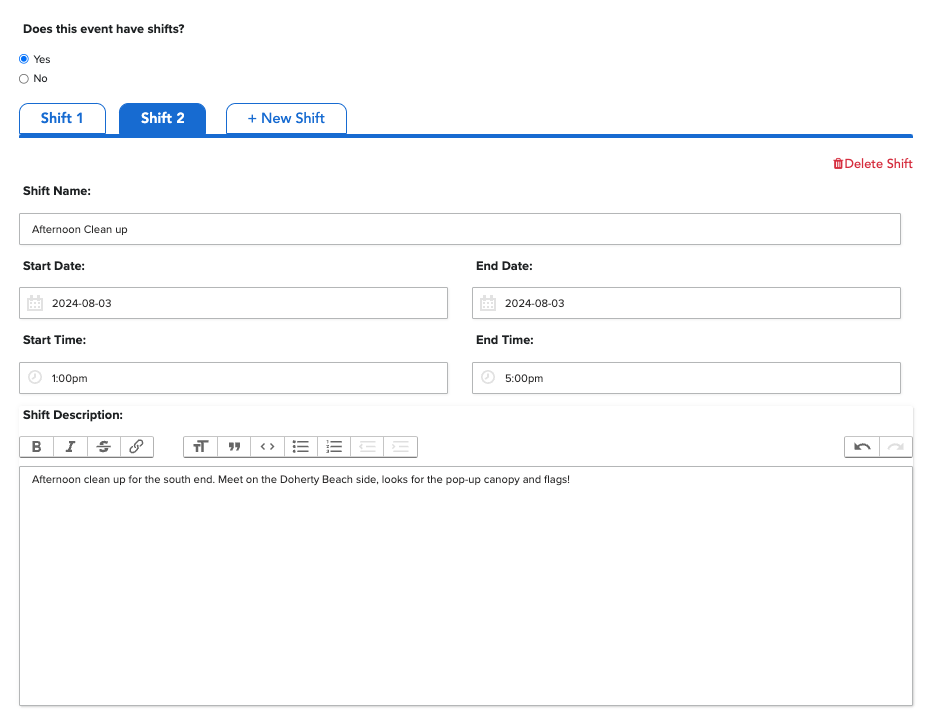
Task: Open the Start Time picker field
Action: pyautogui.click(x=233, y=378)
